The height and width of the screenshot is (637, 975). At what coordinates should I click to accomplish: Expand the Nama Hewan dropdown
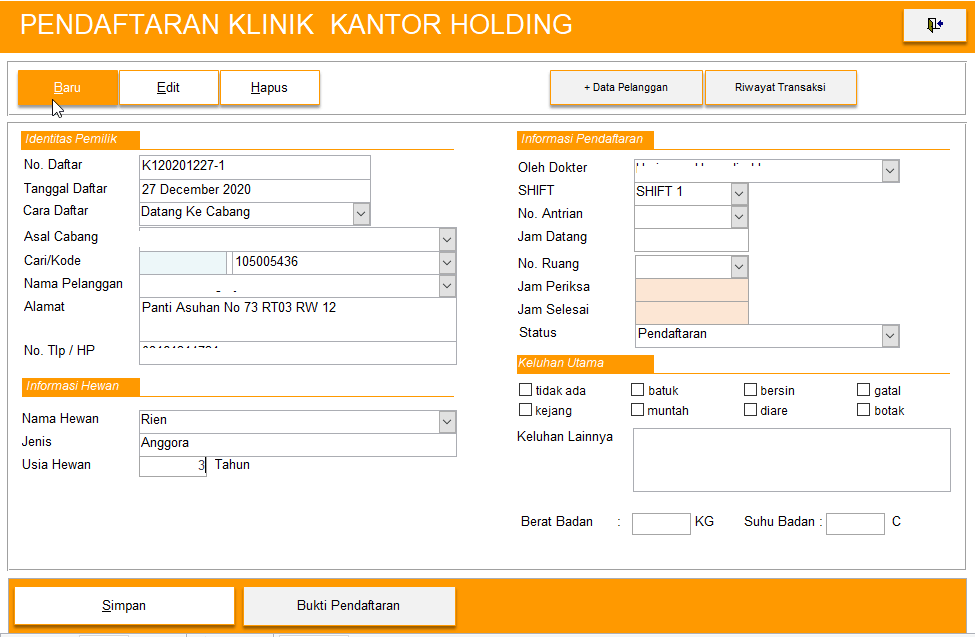[x=447, y=422]
